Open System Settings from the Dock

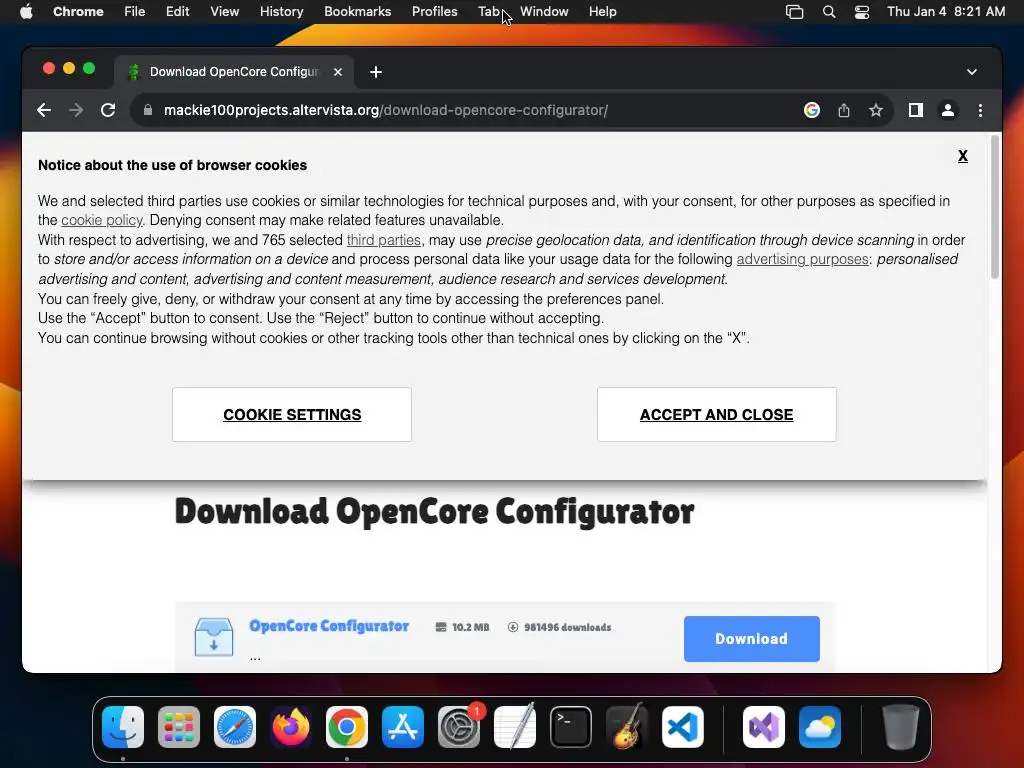pos(458,727)
